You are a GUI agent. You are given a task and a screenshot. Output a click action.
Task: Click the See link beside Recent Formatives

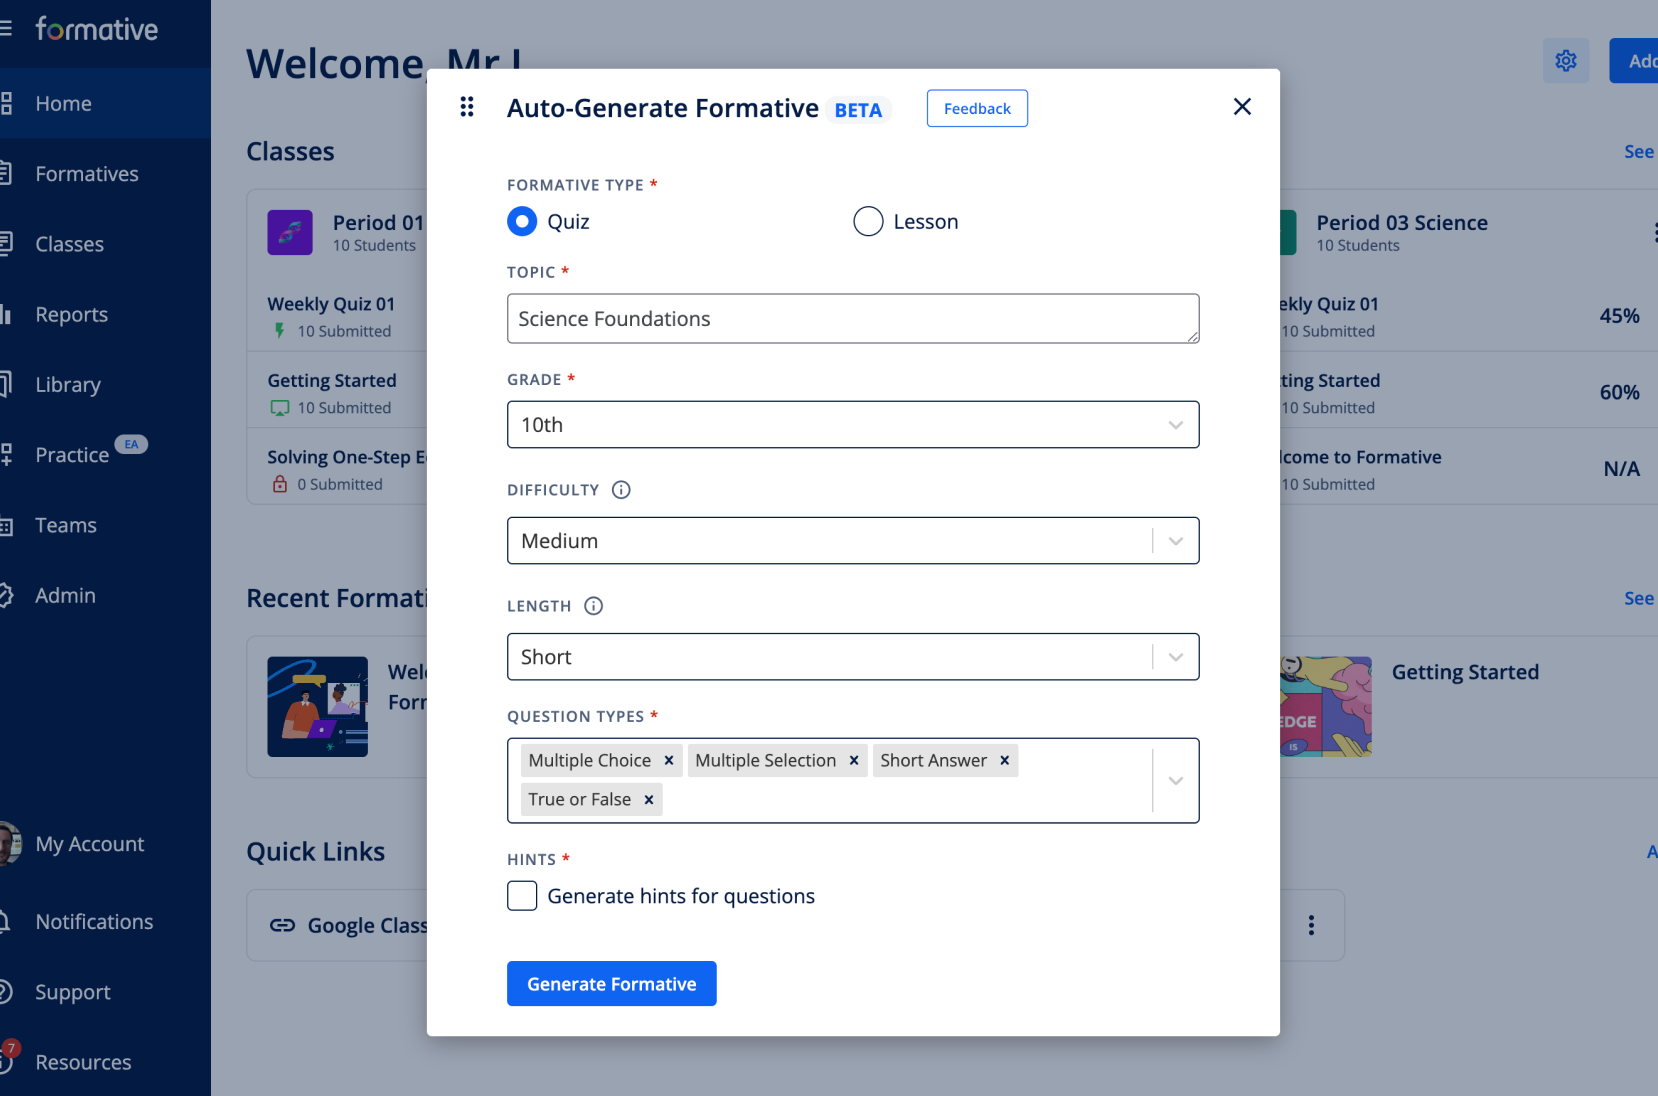pyautogui.click(x=1639, y=598)
